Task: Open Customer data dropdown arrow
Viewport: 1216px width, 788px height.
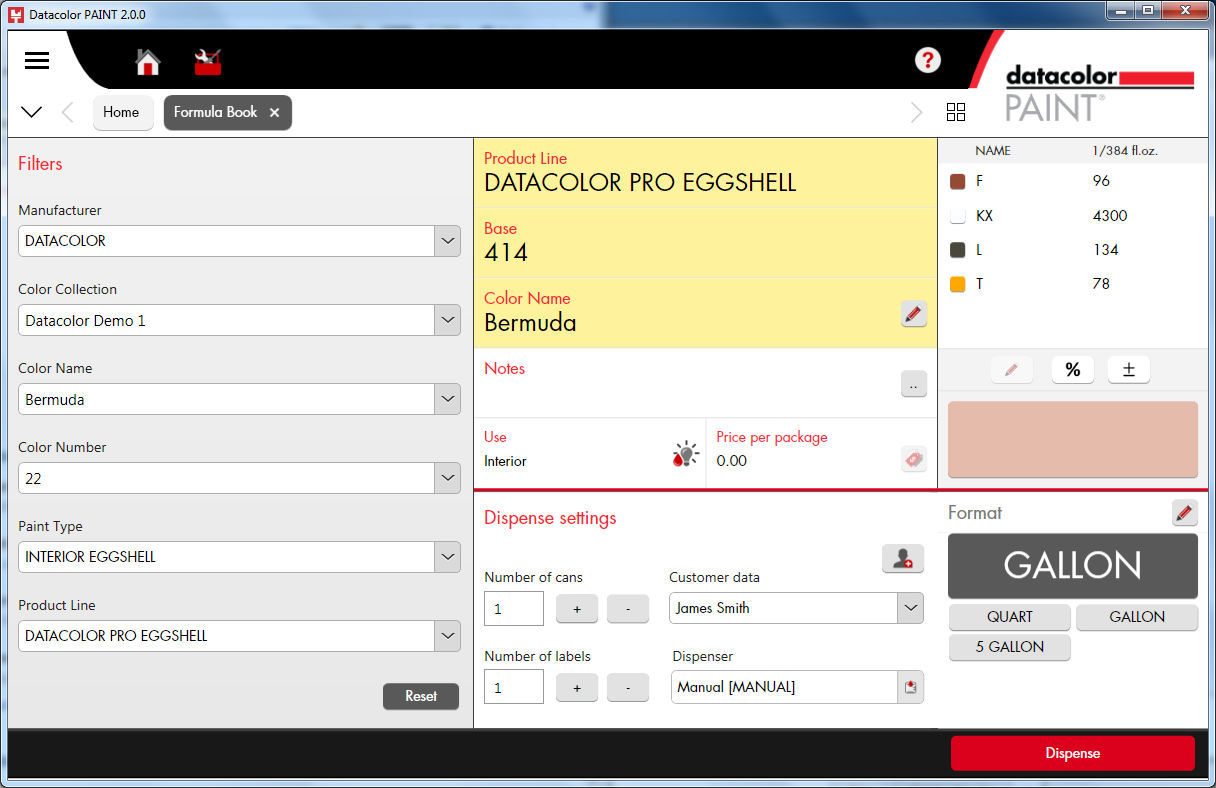Action: click(910, 608)
